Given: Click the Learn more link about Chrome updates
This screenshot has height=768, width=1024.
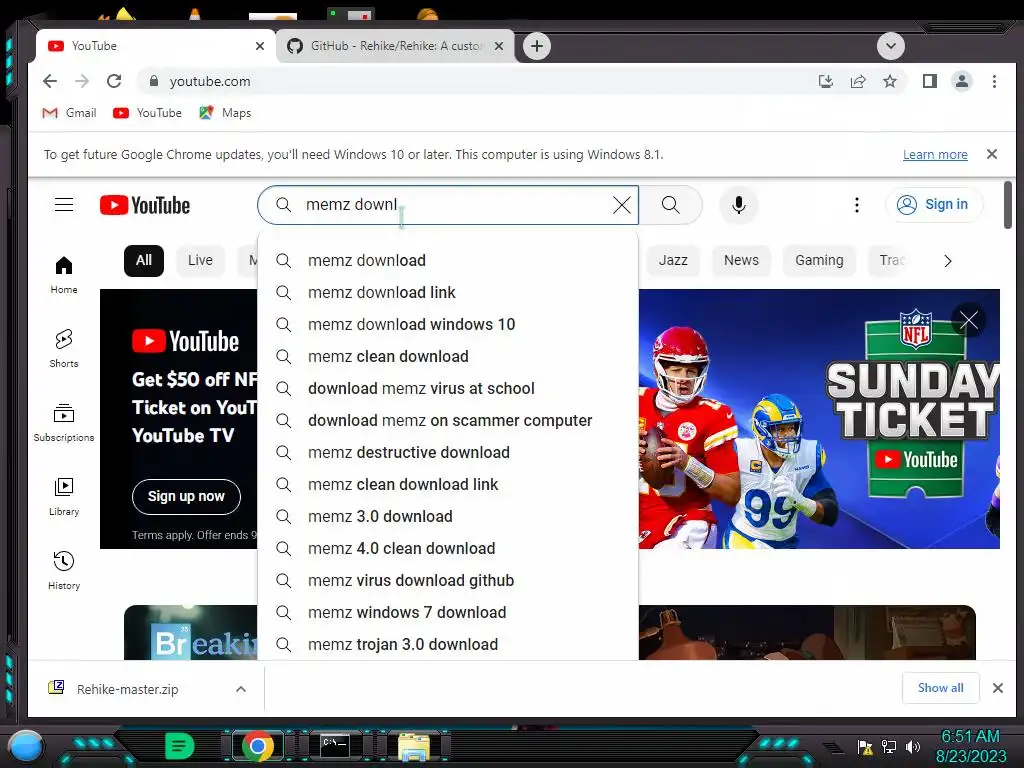Looking at the screenshot, I should [935, 154].
